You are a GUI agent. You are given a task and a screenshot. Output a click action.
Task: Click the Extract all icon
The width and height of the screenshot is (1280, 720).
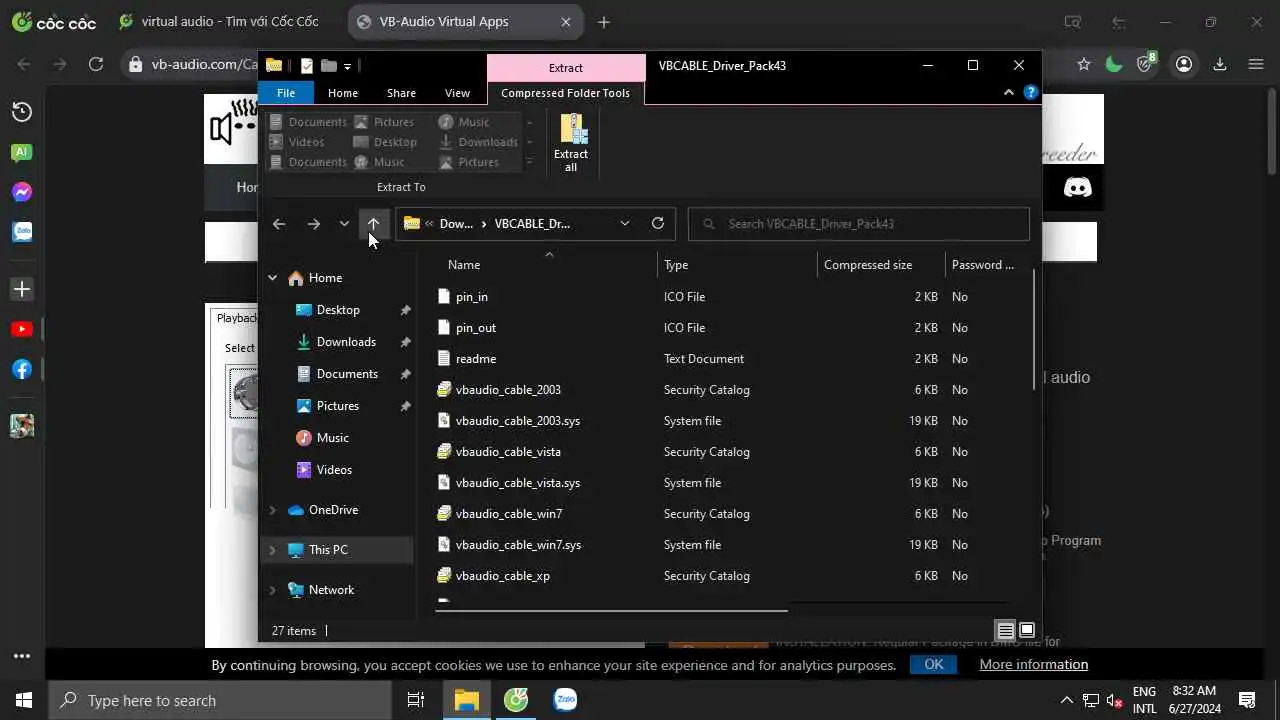coord(572,142)
